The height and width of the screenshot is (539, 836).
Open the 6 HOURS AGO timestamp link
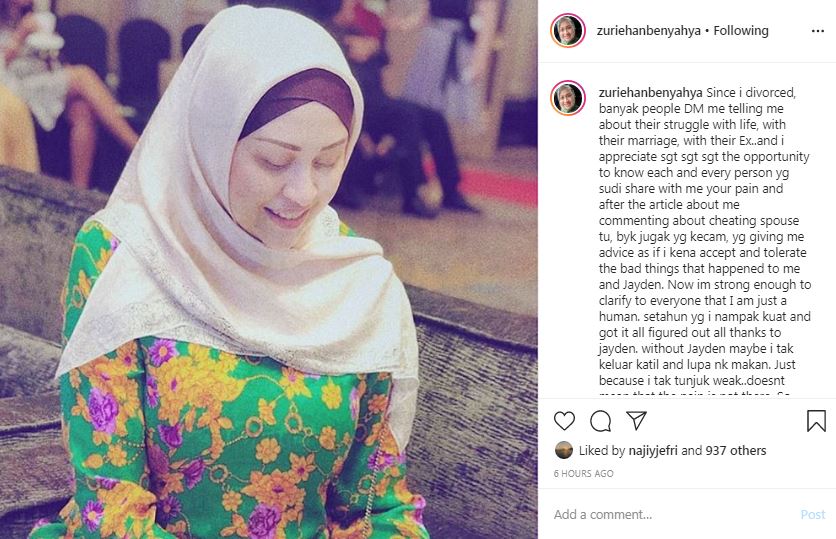click(584, 473)
